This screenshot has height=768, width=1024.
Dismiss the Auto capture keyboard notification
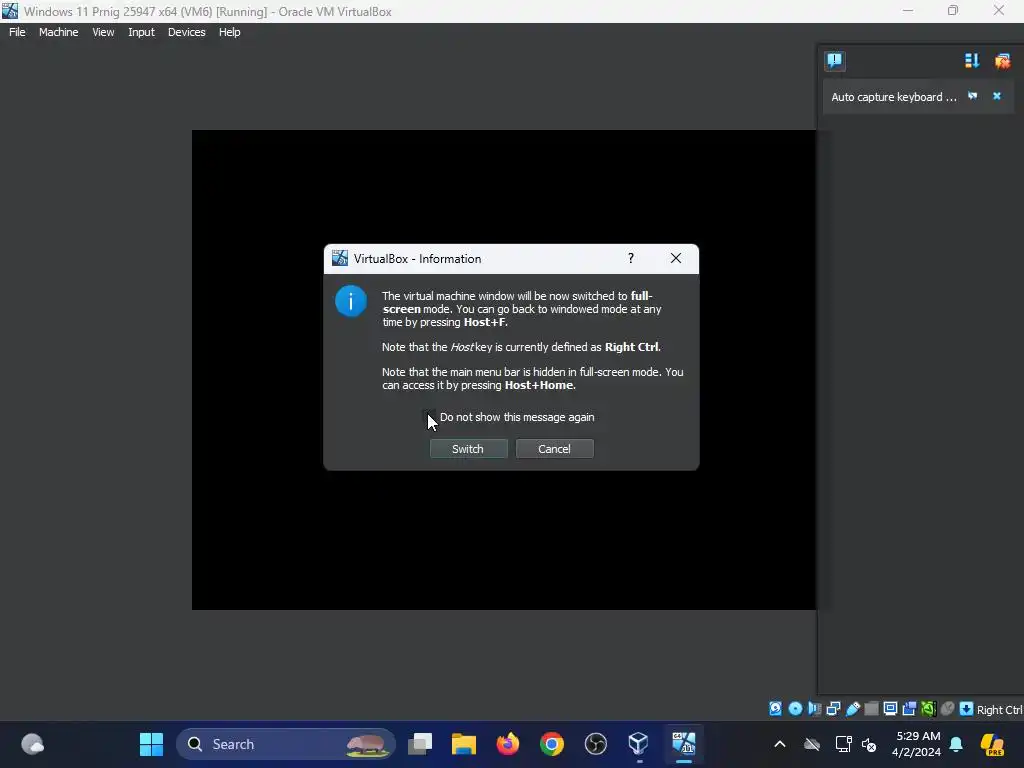coord(997,96)
